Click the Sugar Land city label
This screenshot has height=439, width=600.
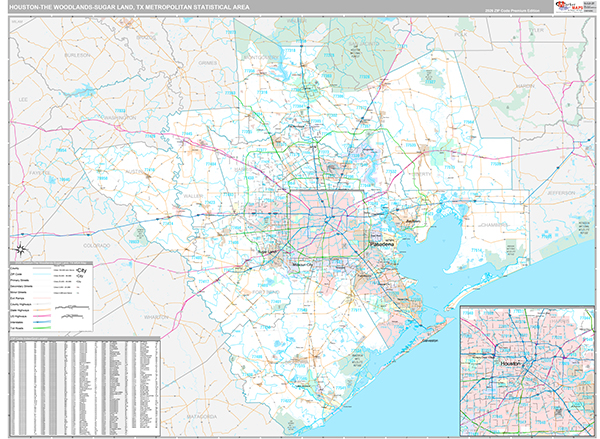point(267,252)
